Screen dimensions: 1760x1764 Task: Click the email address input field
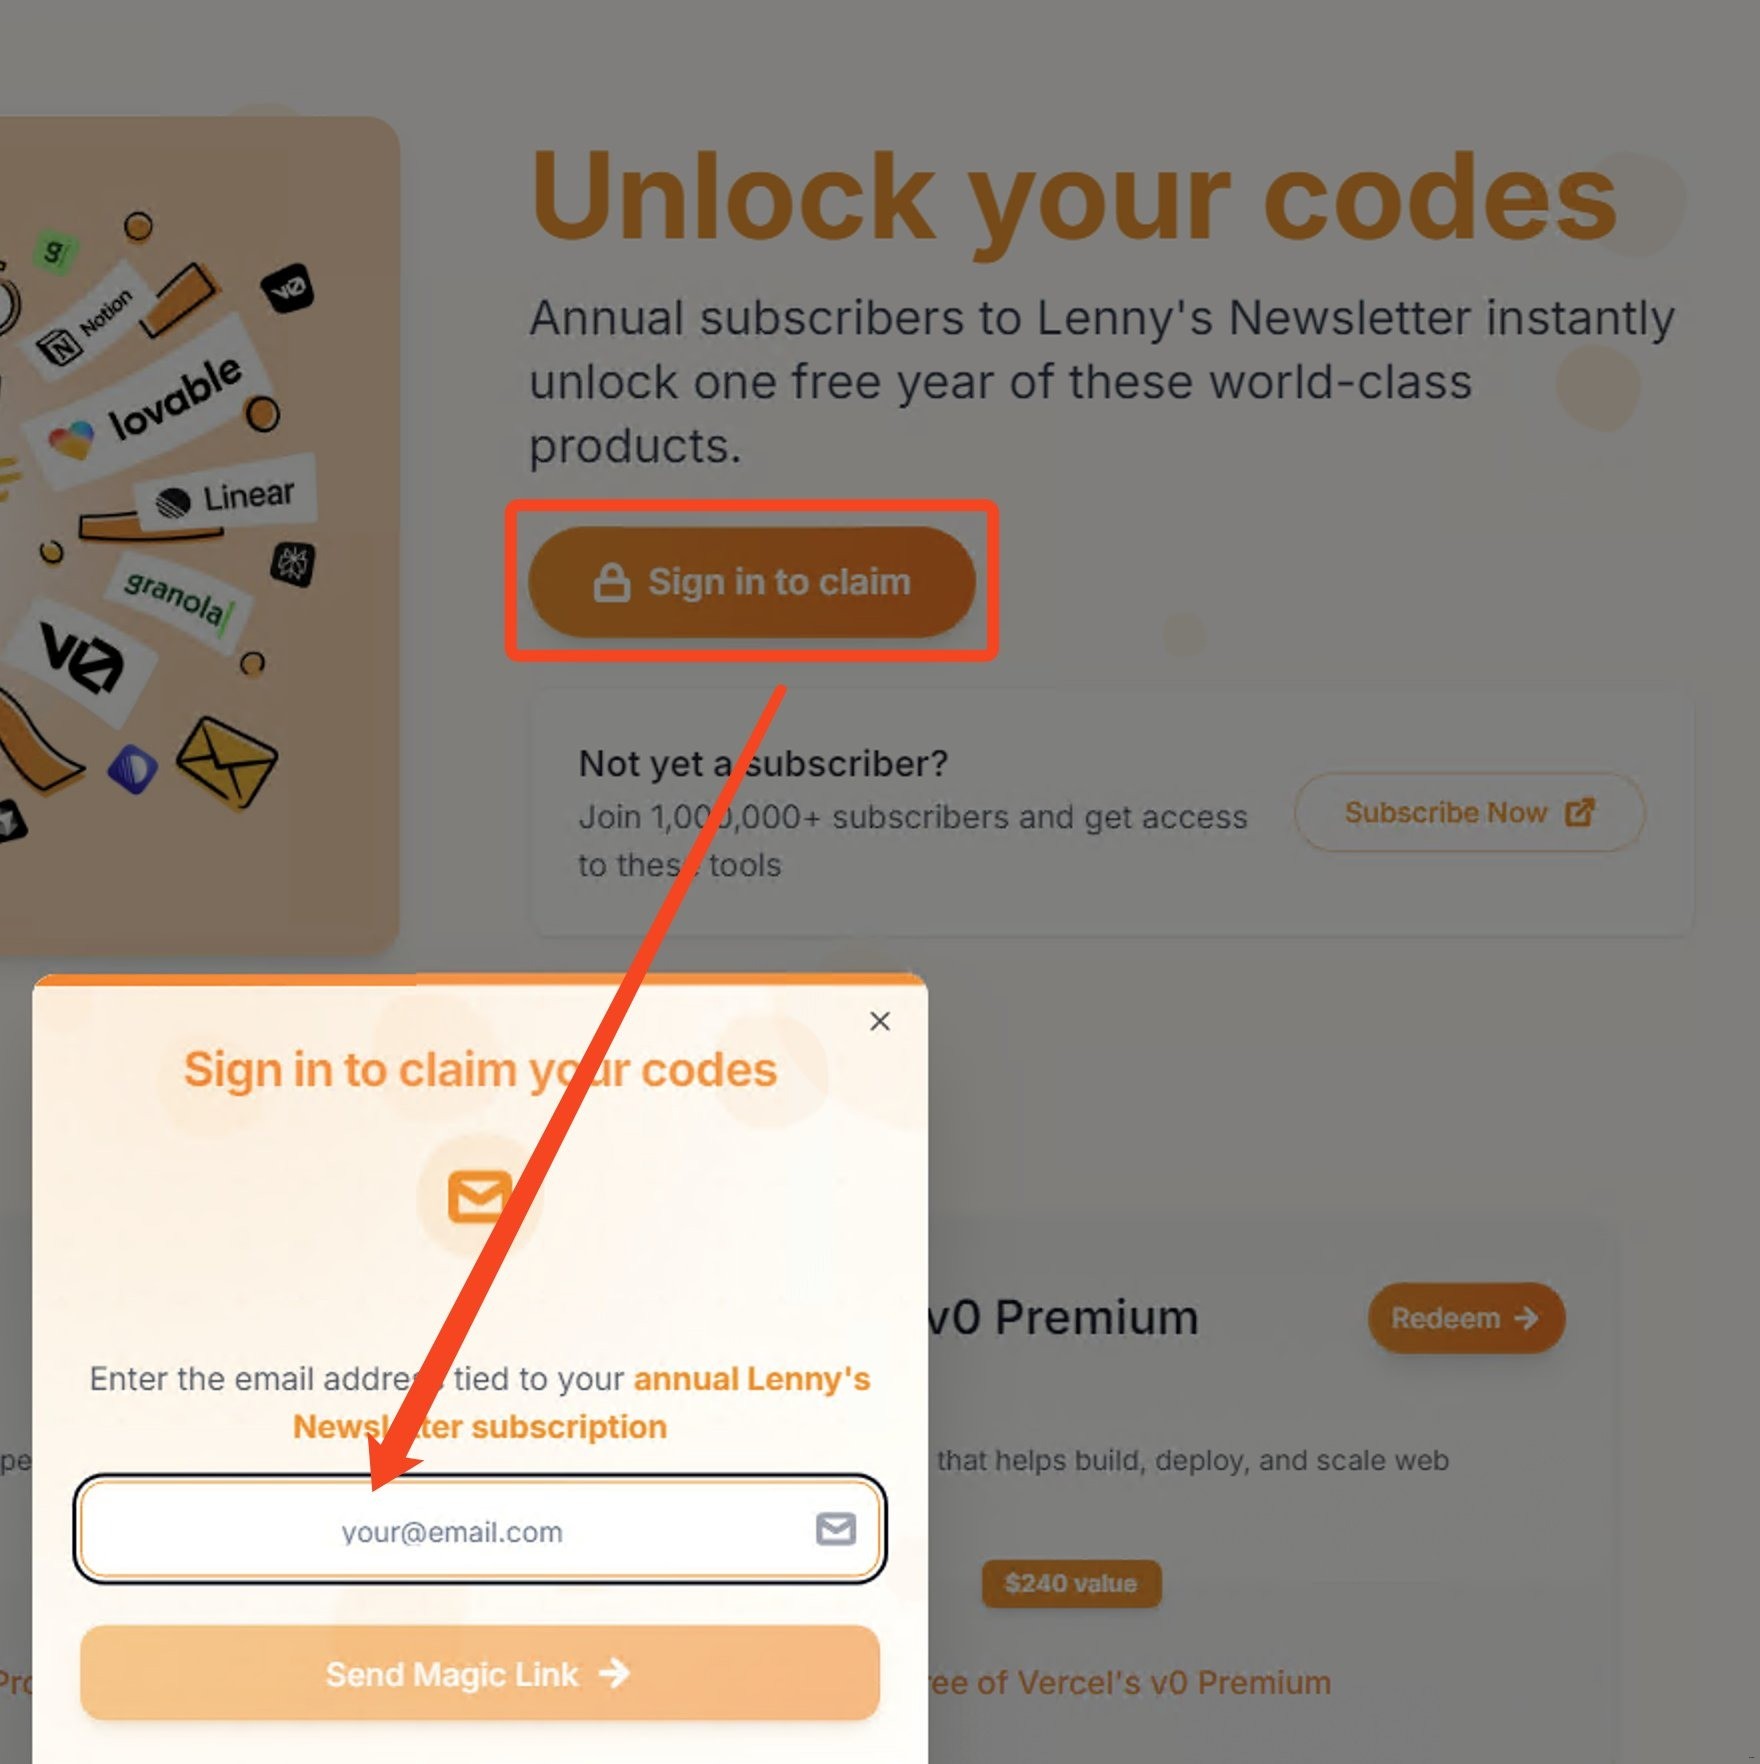pos(452,1530)
